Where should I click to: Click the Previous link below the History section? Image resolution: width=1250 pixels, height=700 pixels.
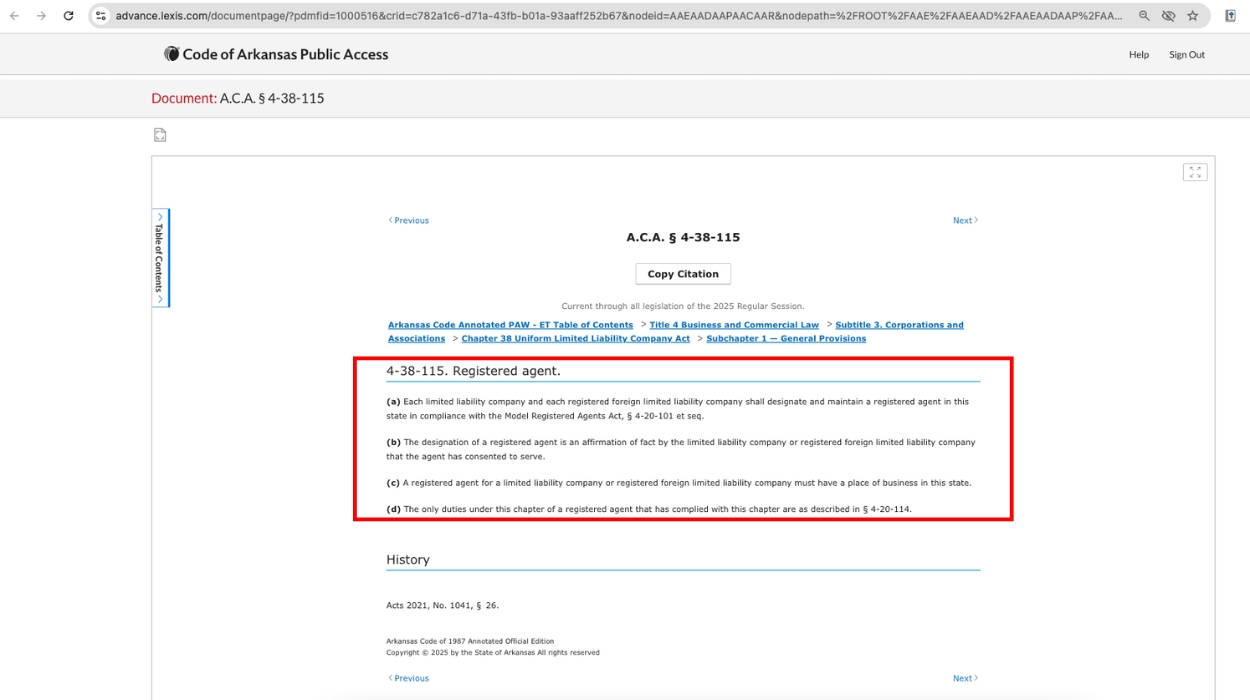tap(409, 678)
